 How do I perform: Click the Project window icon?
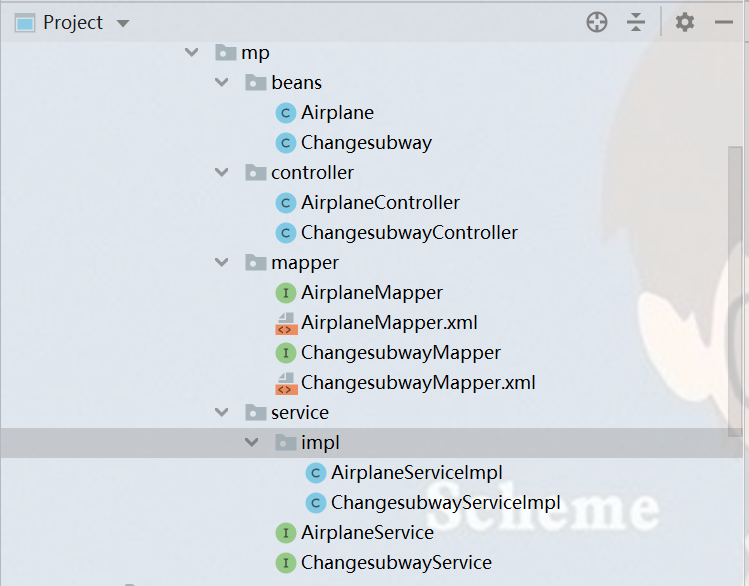click(25, 23)
